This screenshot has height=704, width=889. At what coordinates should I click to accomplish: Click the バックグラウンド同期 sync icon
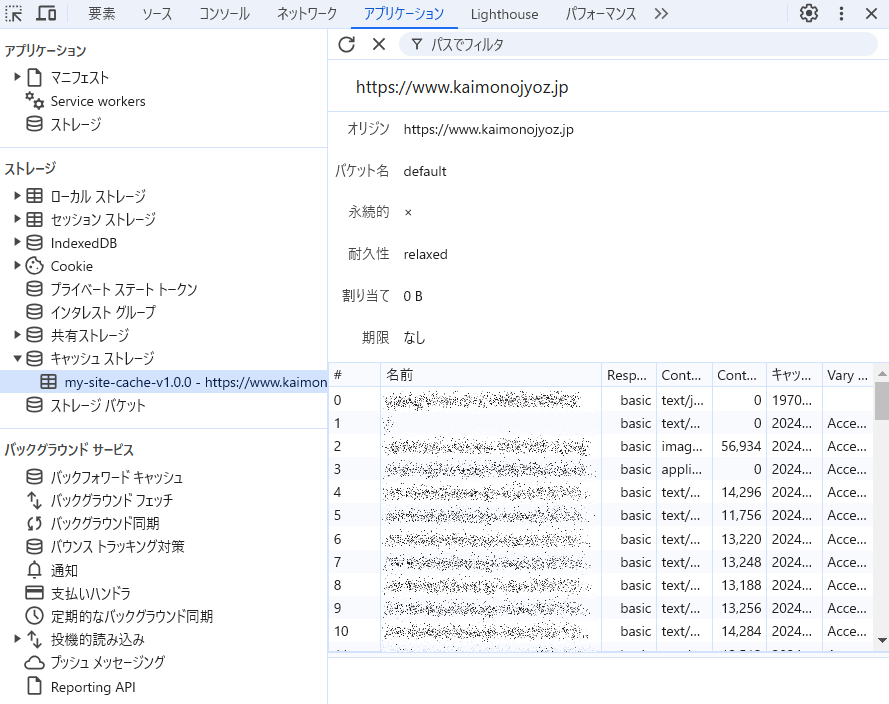tap(35, 524)
